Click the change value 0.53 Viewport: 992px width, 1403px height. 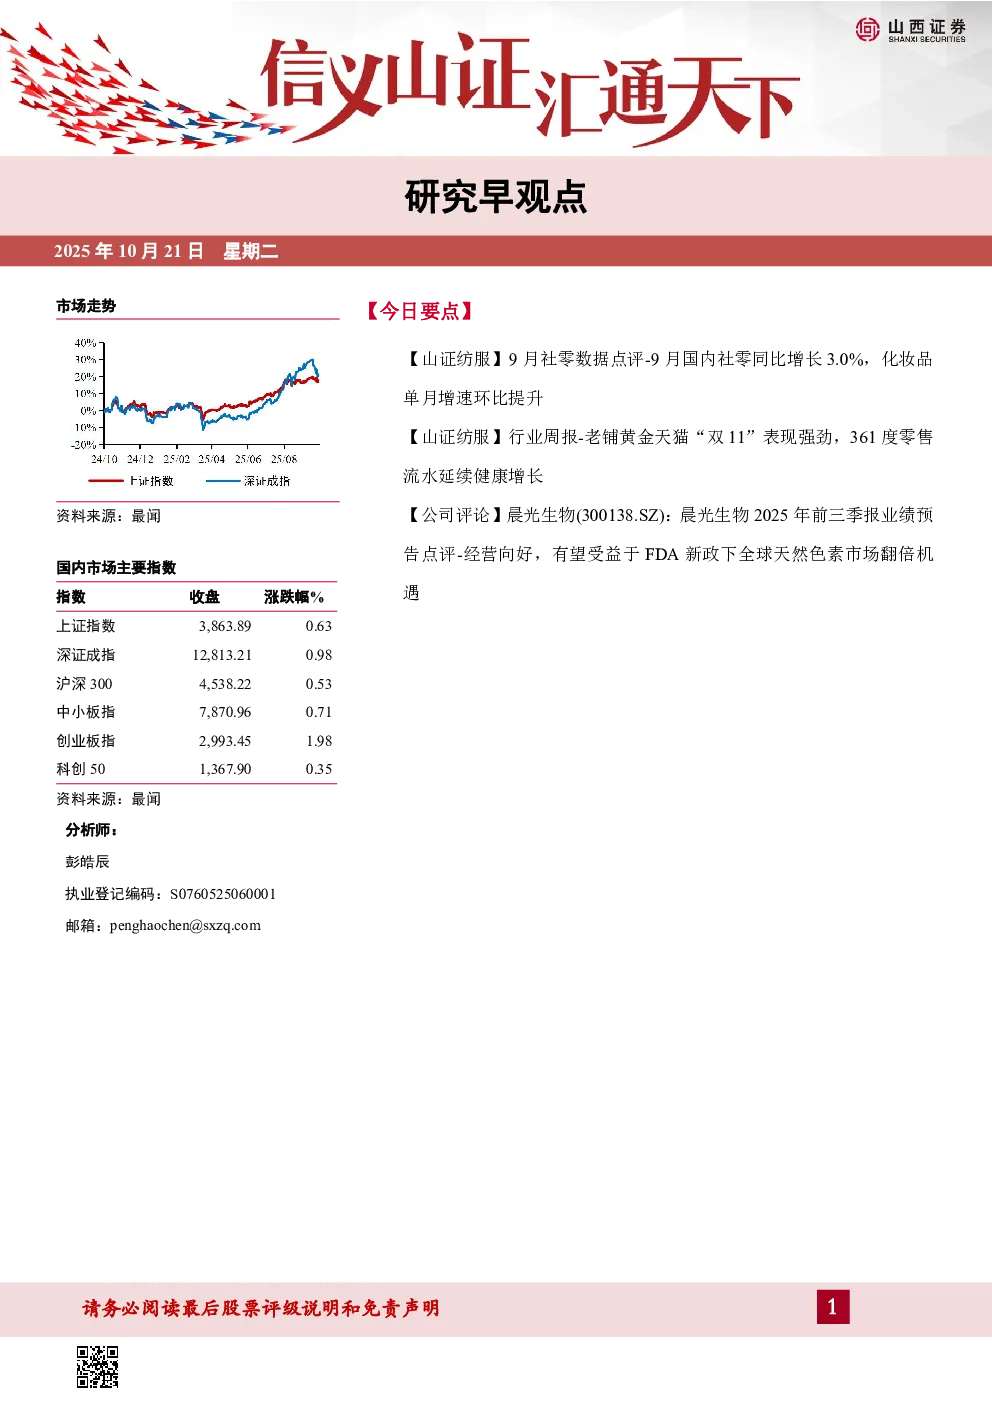coord(319,684)
